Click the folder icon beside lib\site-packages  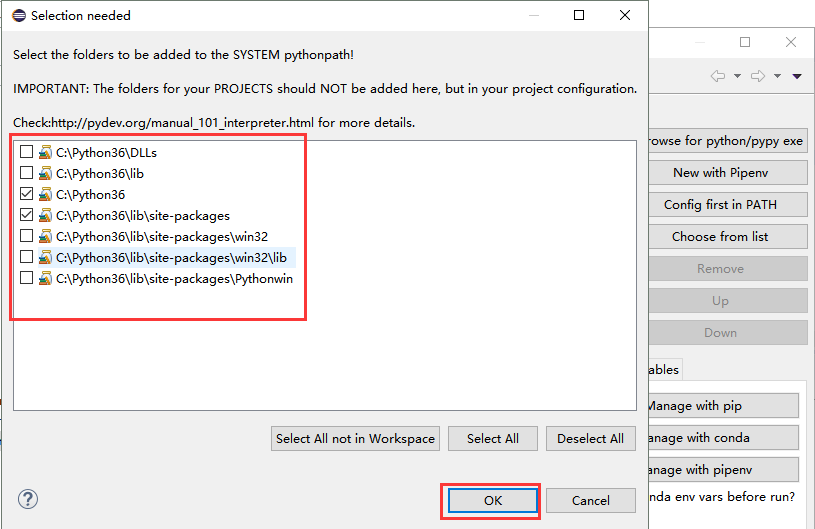(x=45, y=215)
